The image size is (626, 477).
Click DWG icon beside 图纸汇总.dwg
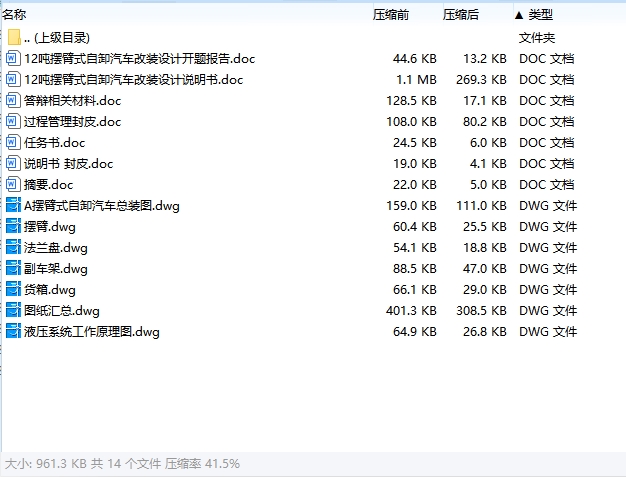click(13, 311)
